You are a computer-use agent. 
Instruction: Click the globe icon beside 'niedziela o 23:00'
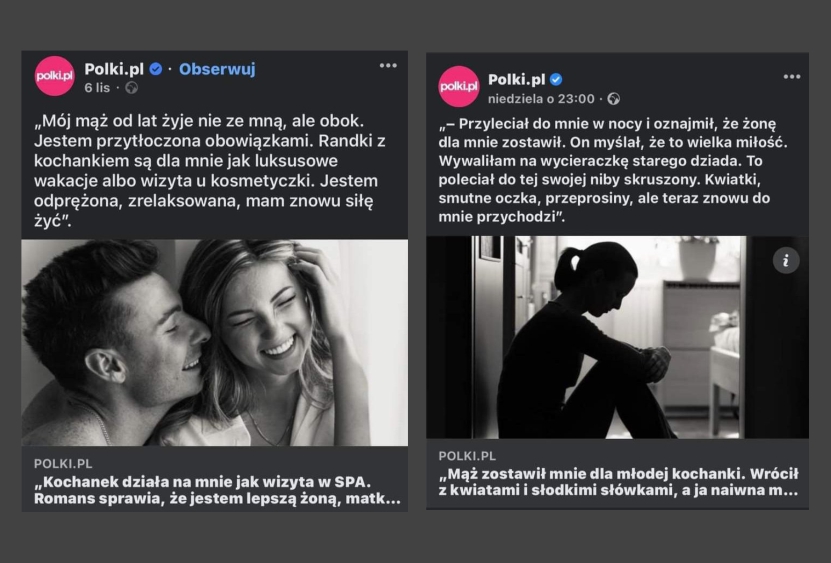(614, 99)
